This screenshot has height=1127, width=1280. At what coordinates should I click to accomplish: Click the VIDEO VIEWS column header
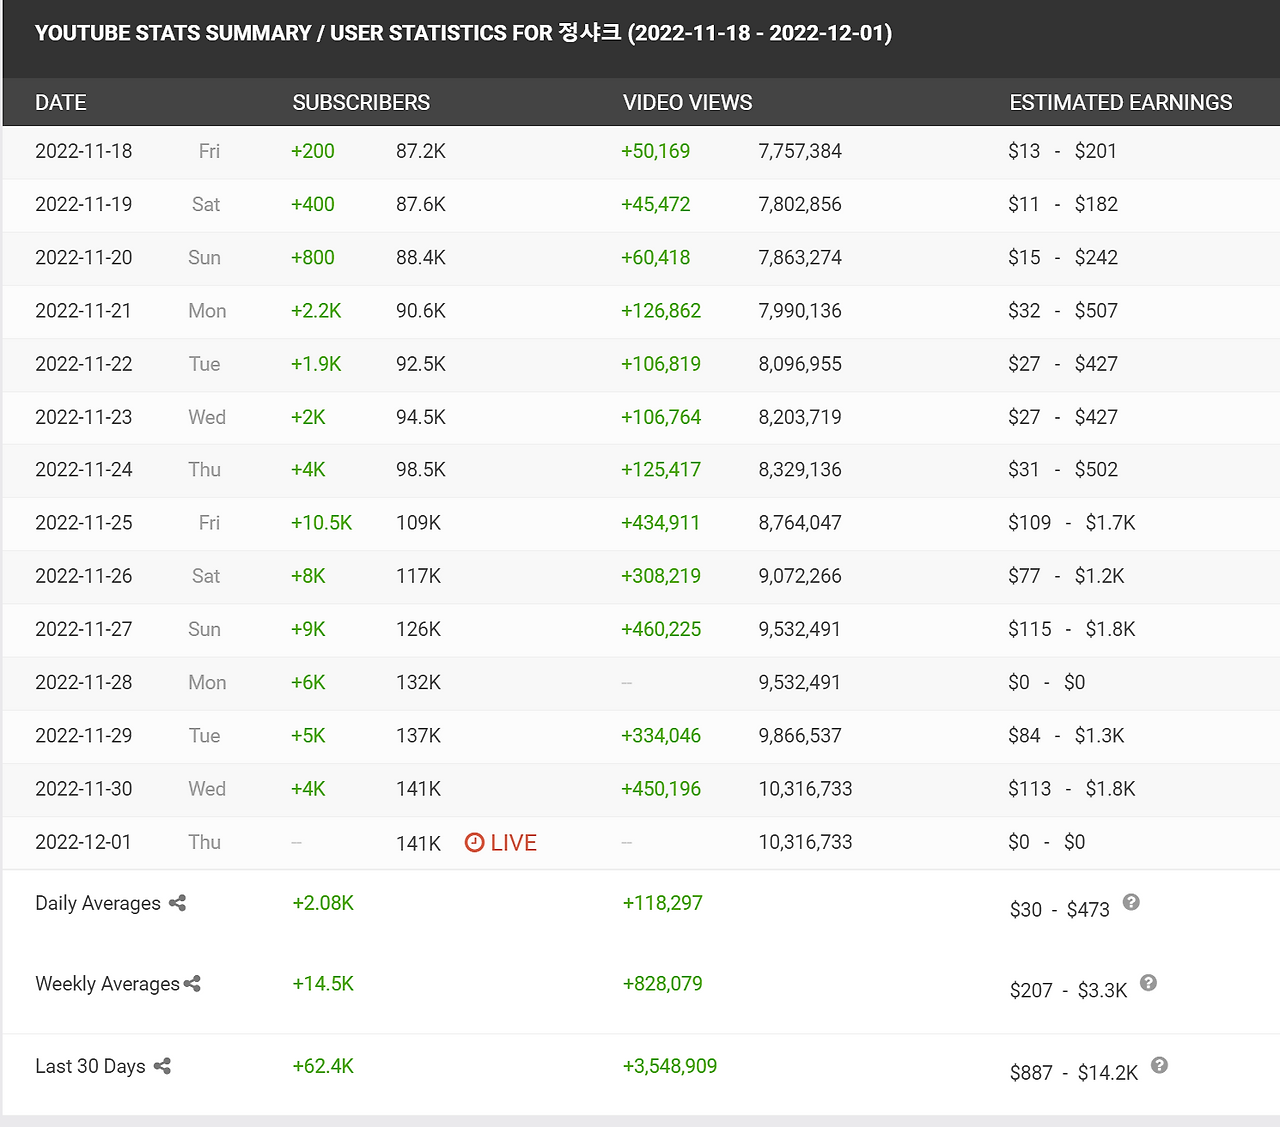pyautogui.click(x=688, y=102)
